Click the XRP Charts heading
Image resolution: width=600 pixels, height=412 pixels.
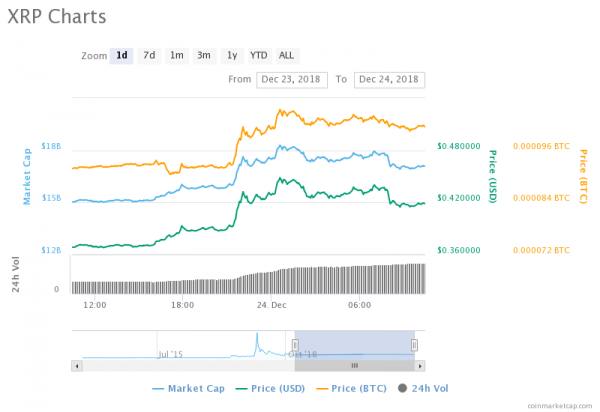57,17
